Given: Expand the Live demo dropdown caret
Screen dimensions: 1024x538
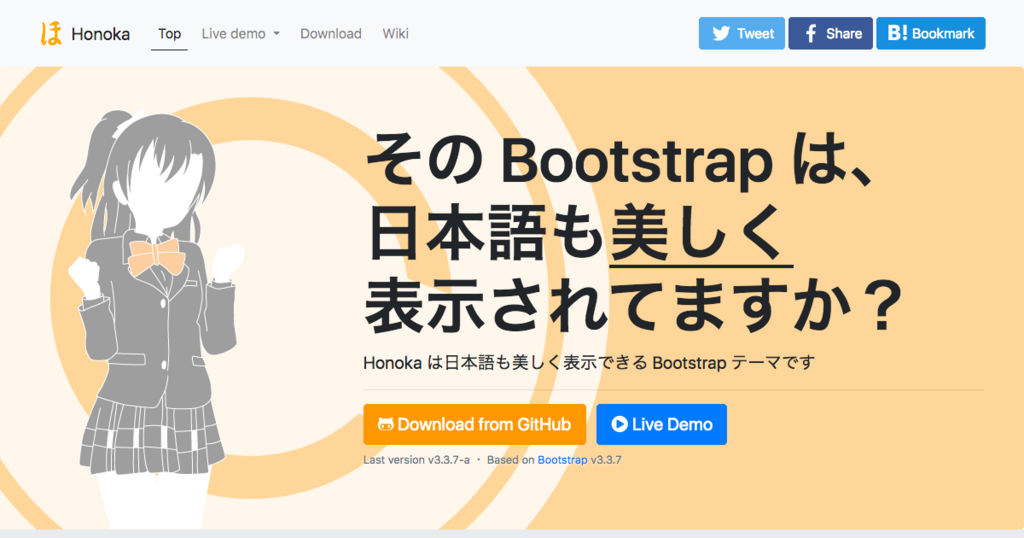Looking at the screenshot, I should tap(276, 33).
